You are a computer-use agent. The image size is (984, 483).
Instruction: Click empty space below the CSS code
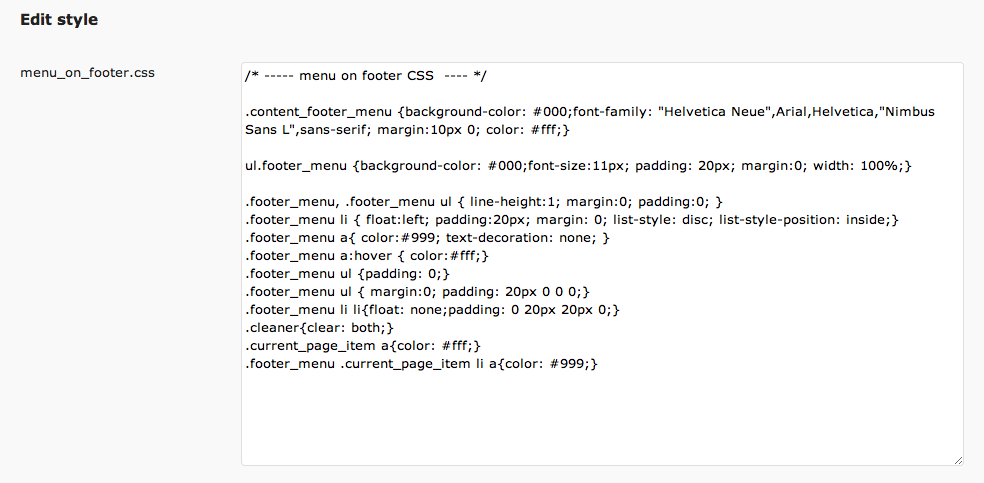coord(601,417)
